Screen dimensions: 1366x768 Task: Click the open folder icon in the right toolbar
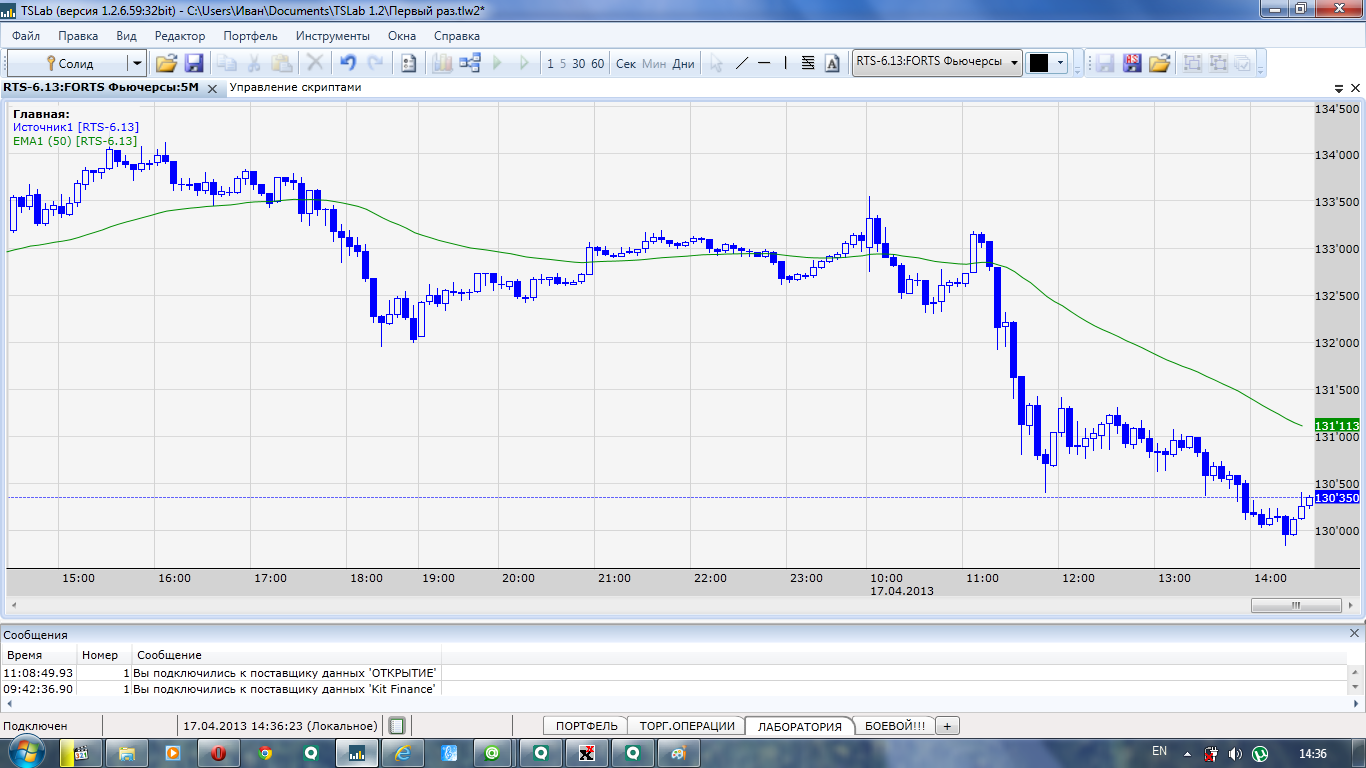[1159, 63]
